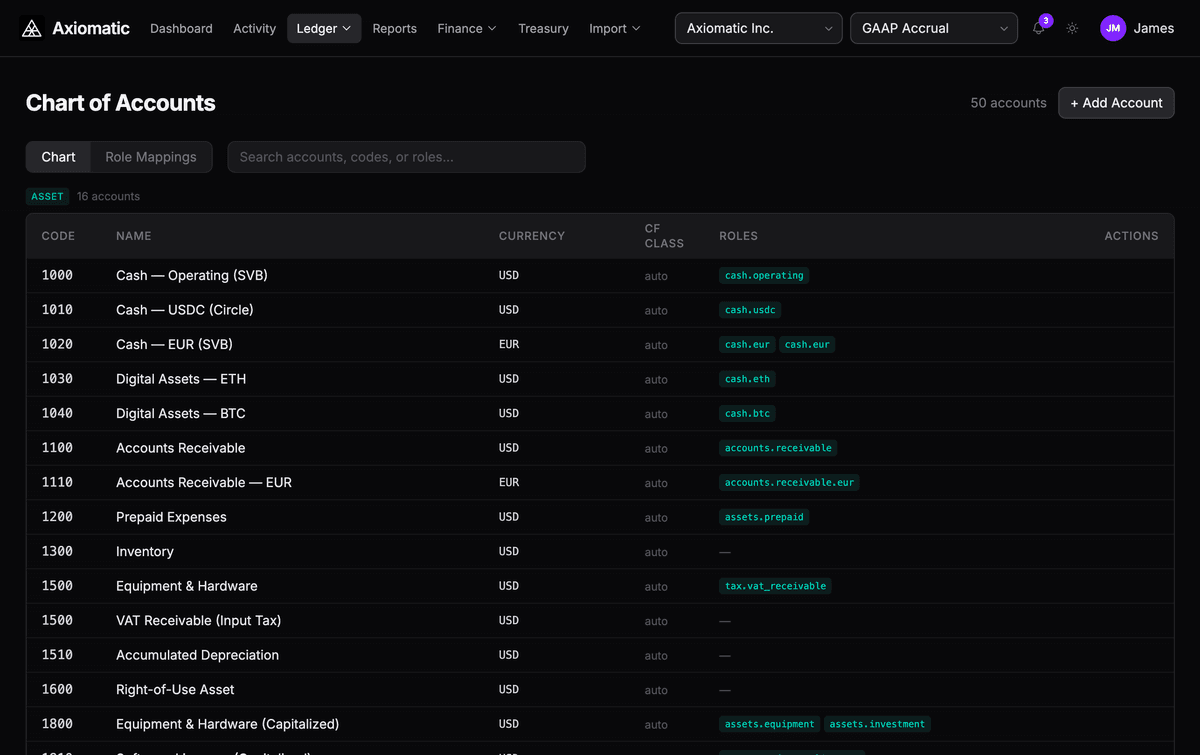Open the Import dropdown
1200x755 pixels.
[x=613, y=28]
